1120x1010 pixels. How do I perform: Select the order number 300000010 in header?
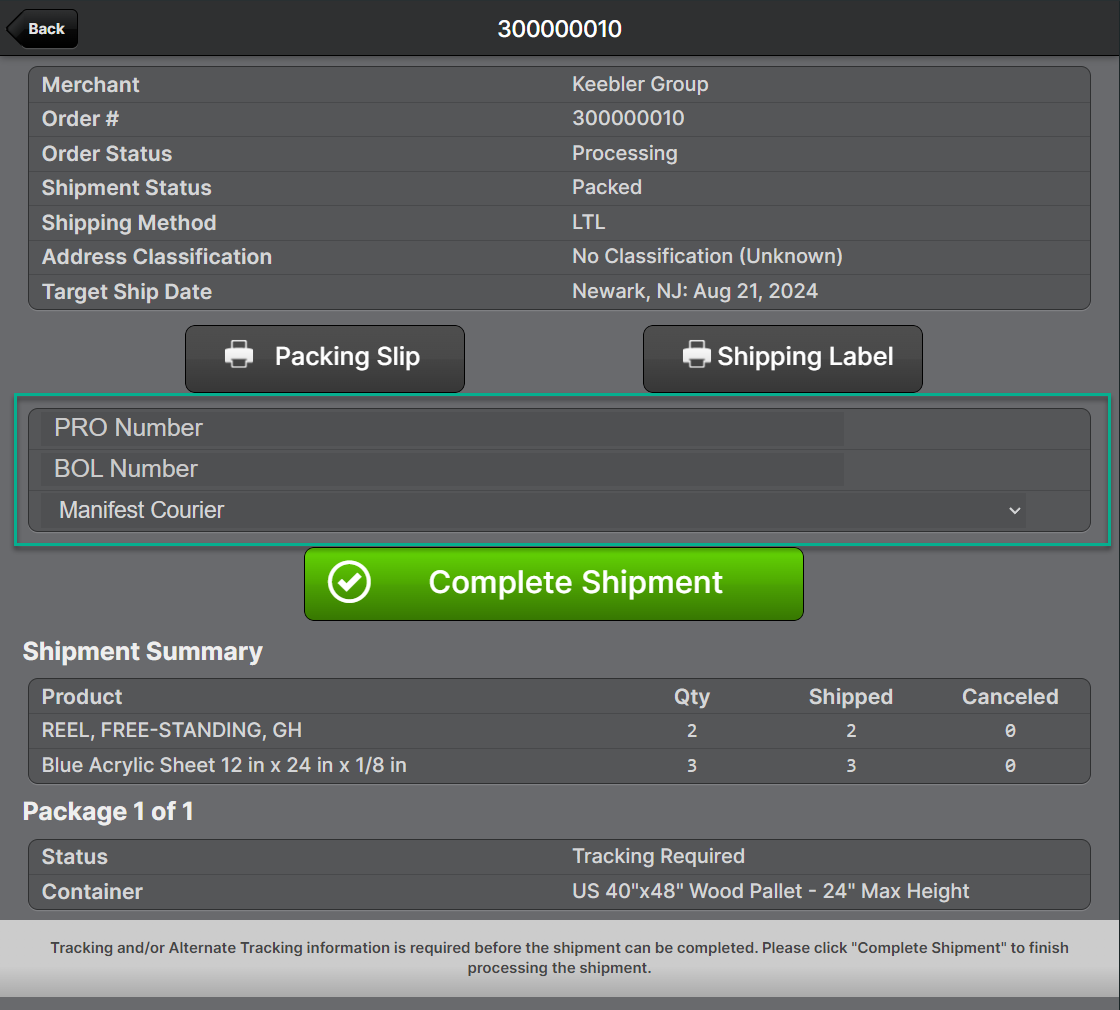(559, 29)
